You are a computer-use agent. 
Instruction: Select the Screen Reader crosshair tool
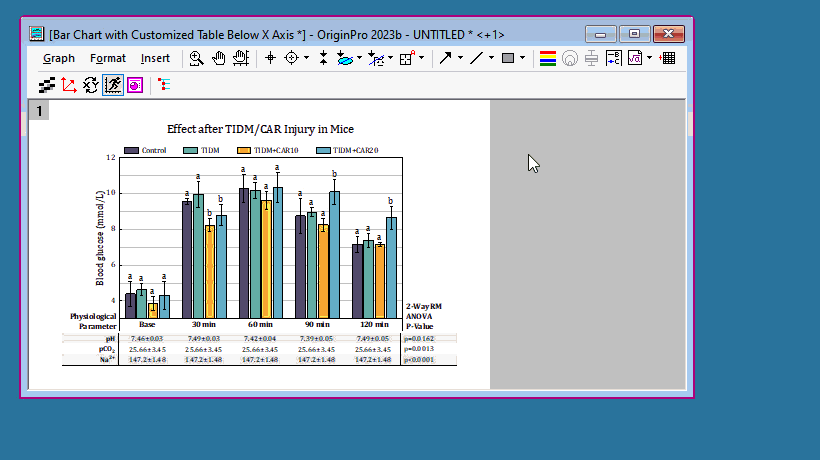(269, 58)
